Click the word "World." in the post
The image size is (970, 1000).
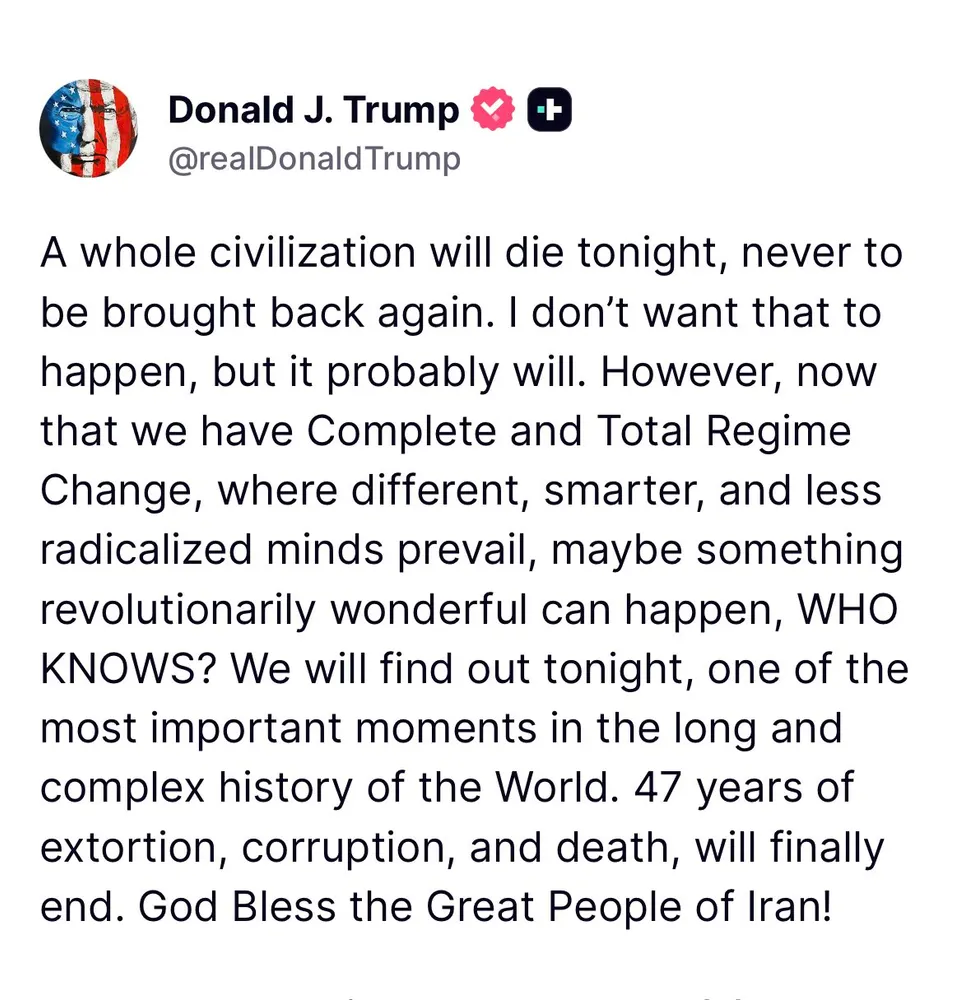pyautogui.click(x=557, y=788)
